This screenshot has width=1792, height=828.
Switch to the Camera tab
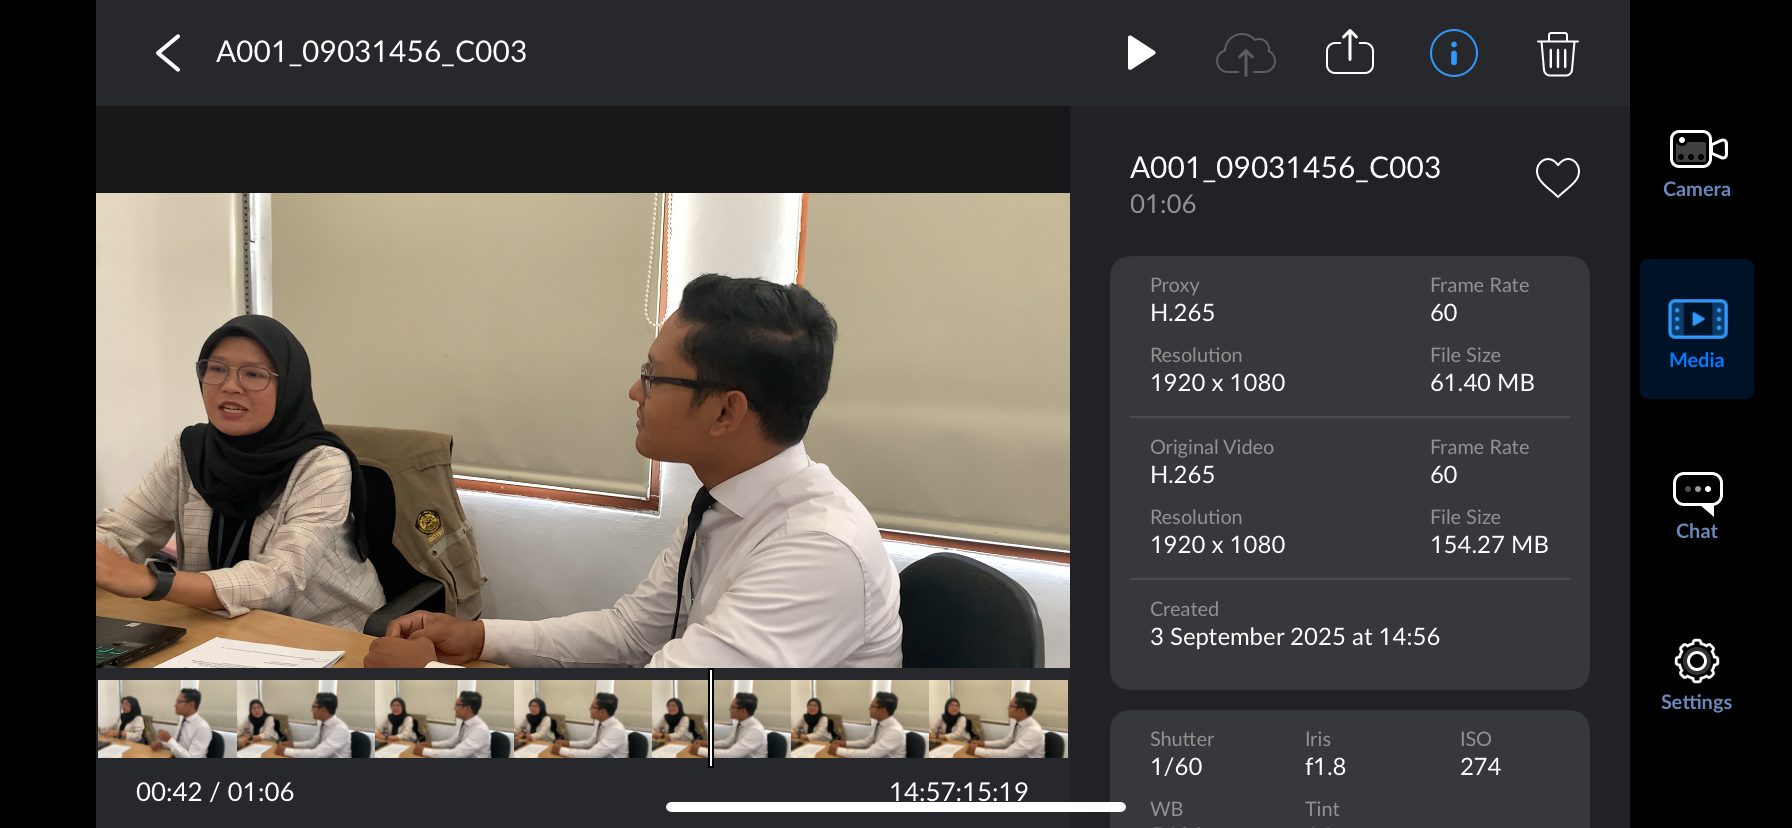coord(1697,165)
